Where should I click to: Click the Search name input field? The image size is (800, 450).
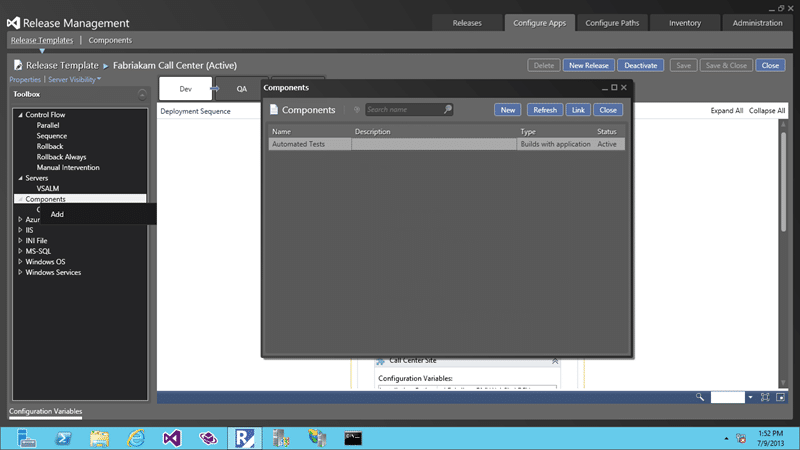pos(404,109)
